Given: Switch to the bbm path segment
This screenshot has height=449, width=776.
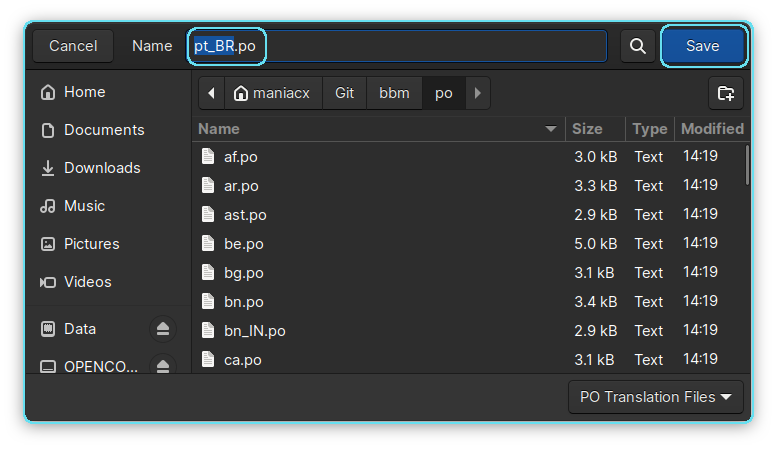Looking at the screenshot, I should point(394,93).
